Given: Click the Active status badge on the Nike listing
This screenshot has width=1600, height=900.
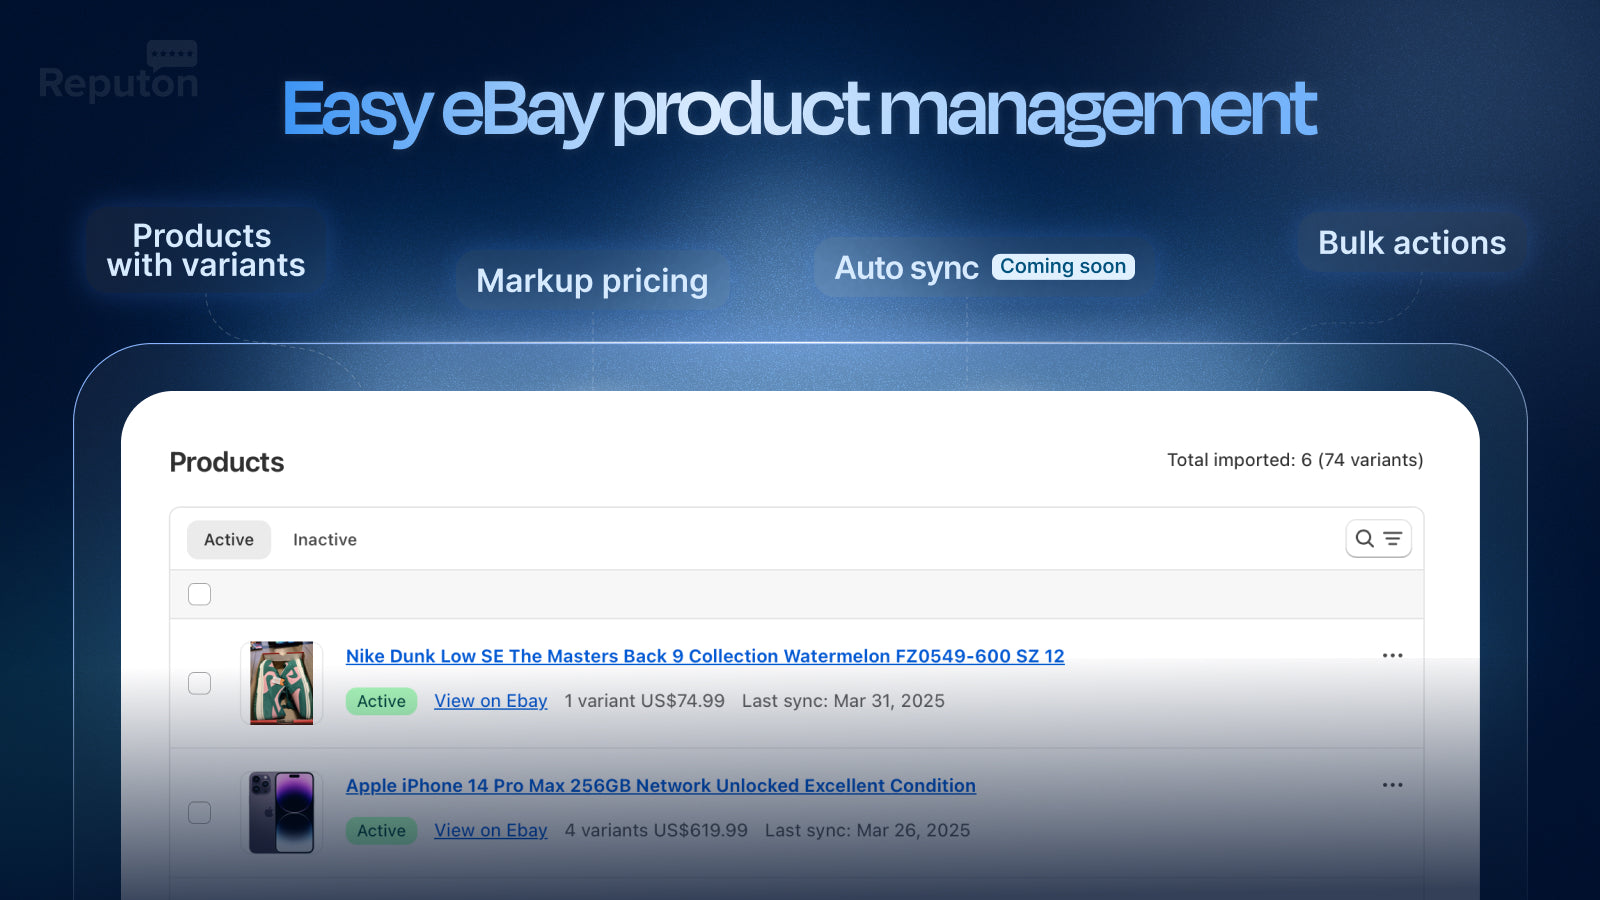Looking at the screenshot, I should 381,701.
